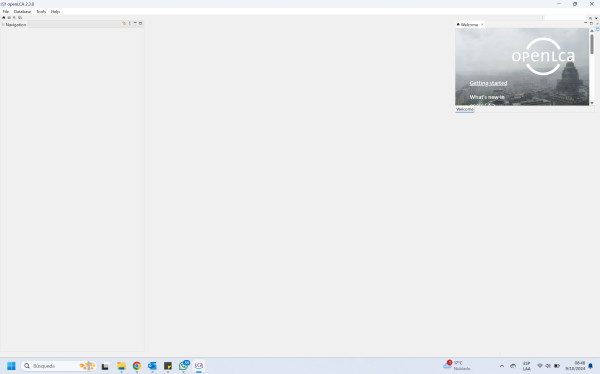The height and width of the screenshot is (374, 600).
Task: Show hidden system tray icons chevron
Action: coord(502,366)
